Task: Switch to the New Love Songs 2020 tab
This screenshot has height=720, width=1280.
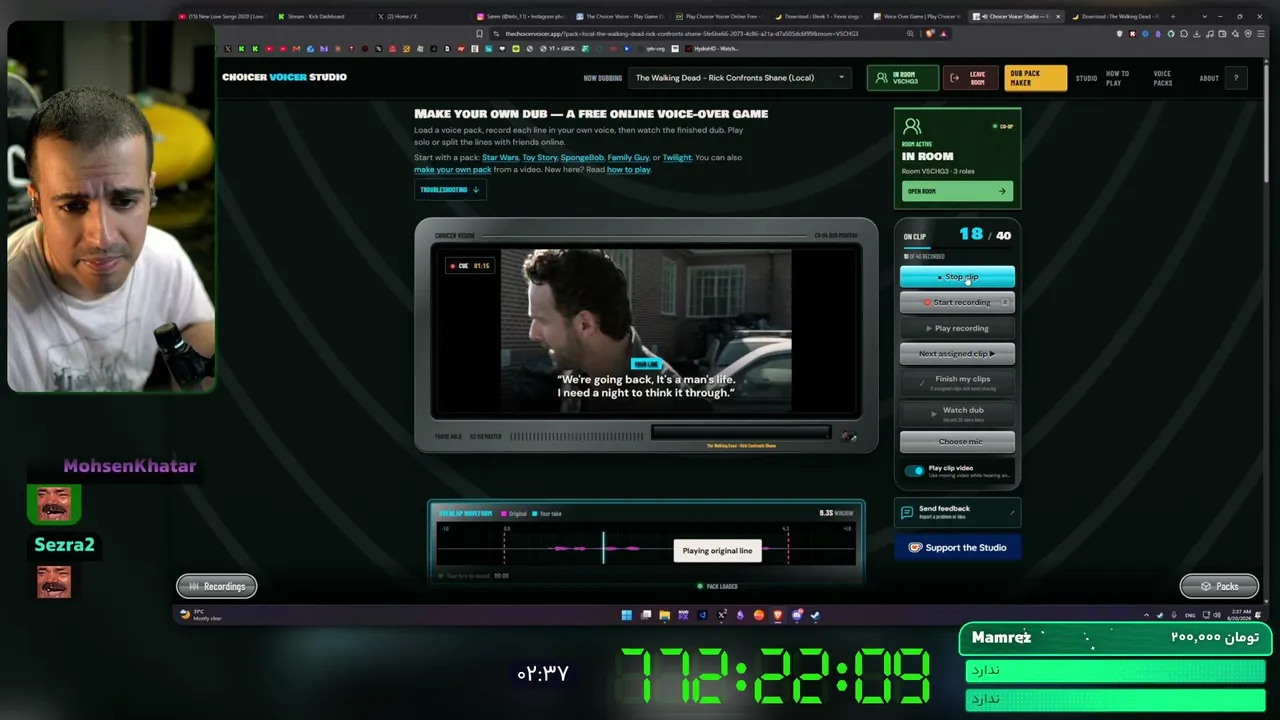Action: (220, 16)
